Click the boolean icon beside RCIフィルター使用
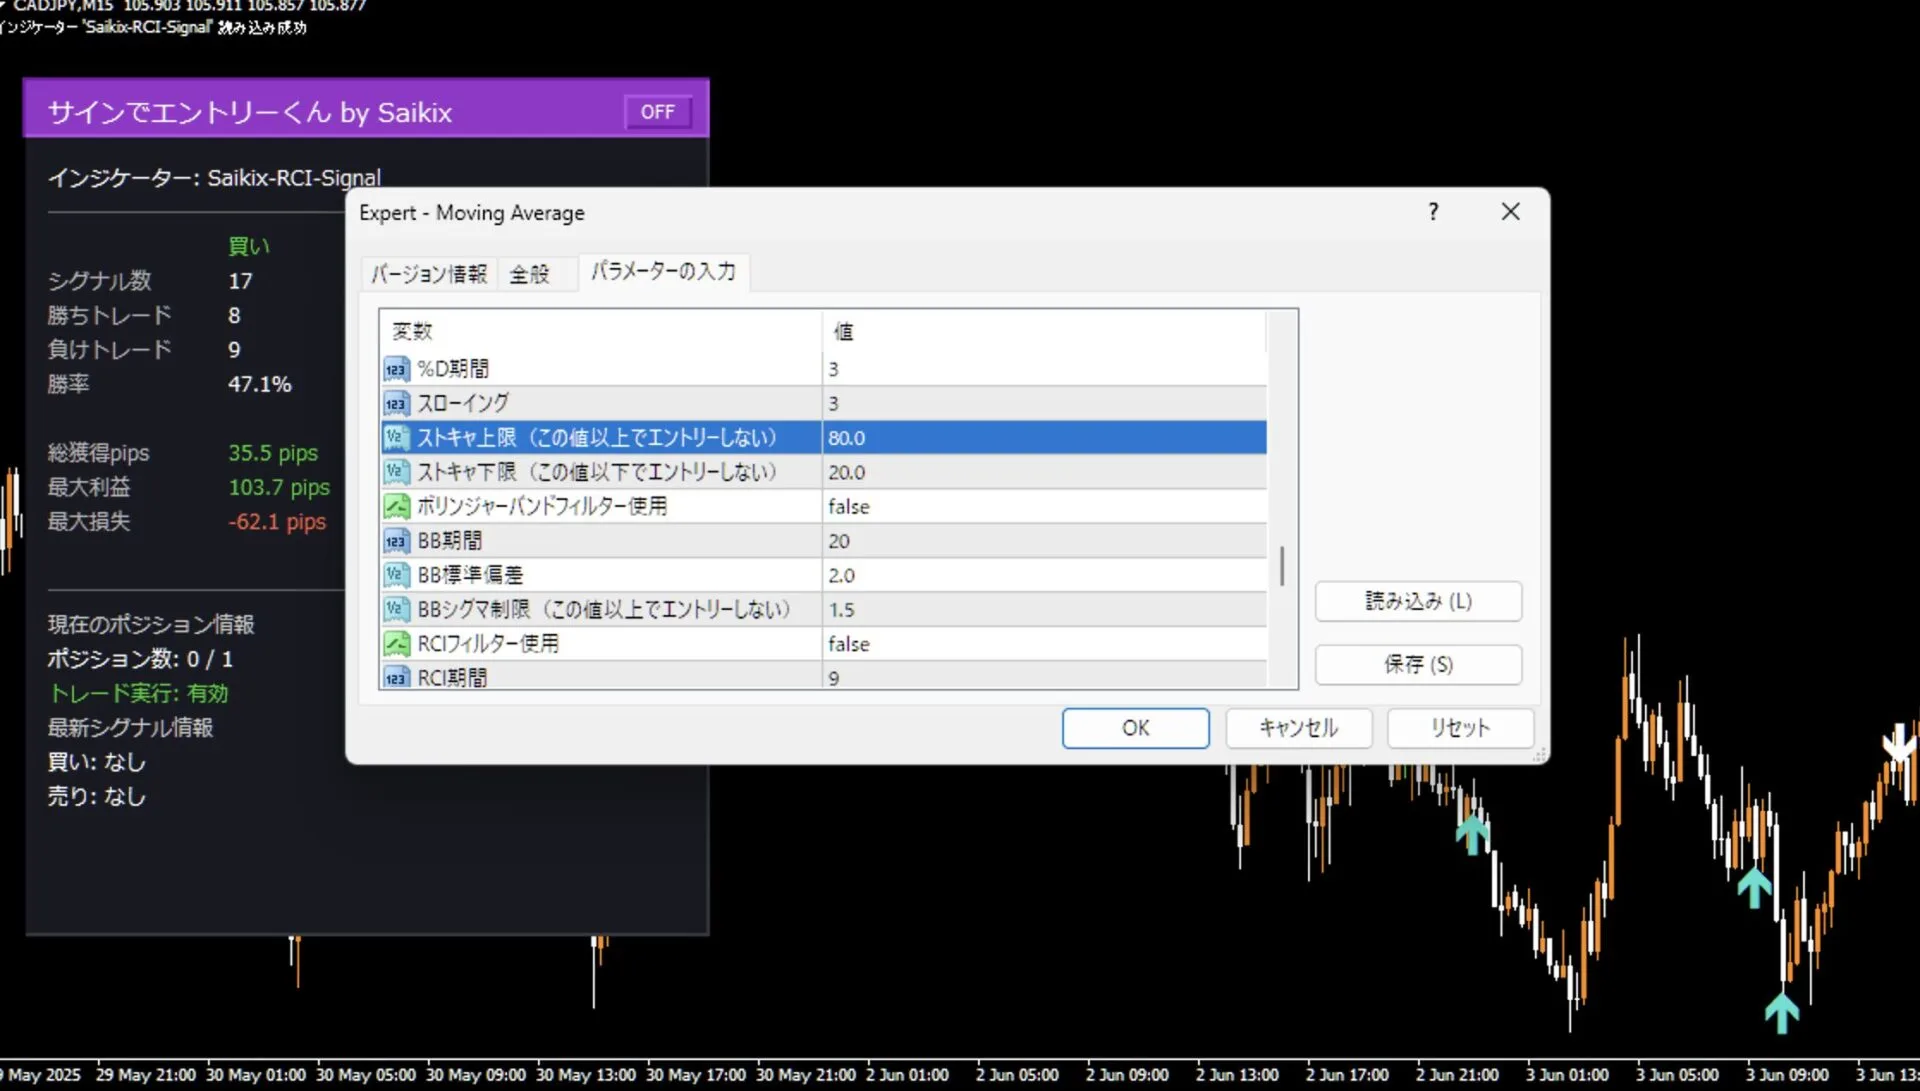Viewport: 1920px width, 1091px height. click(x=396, y=643)
